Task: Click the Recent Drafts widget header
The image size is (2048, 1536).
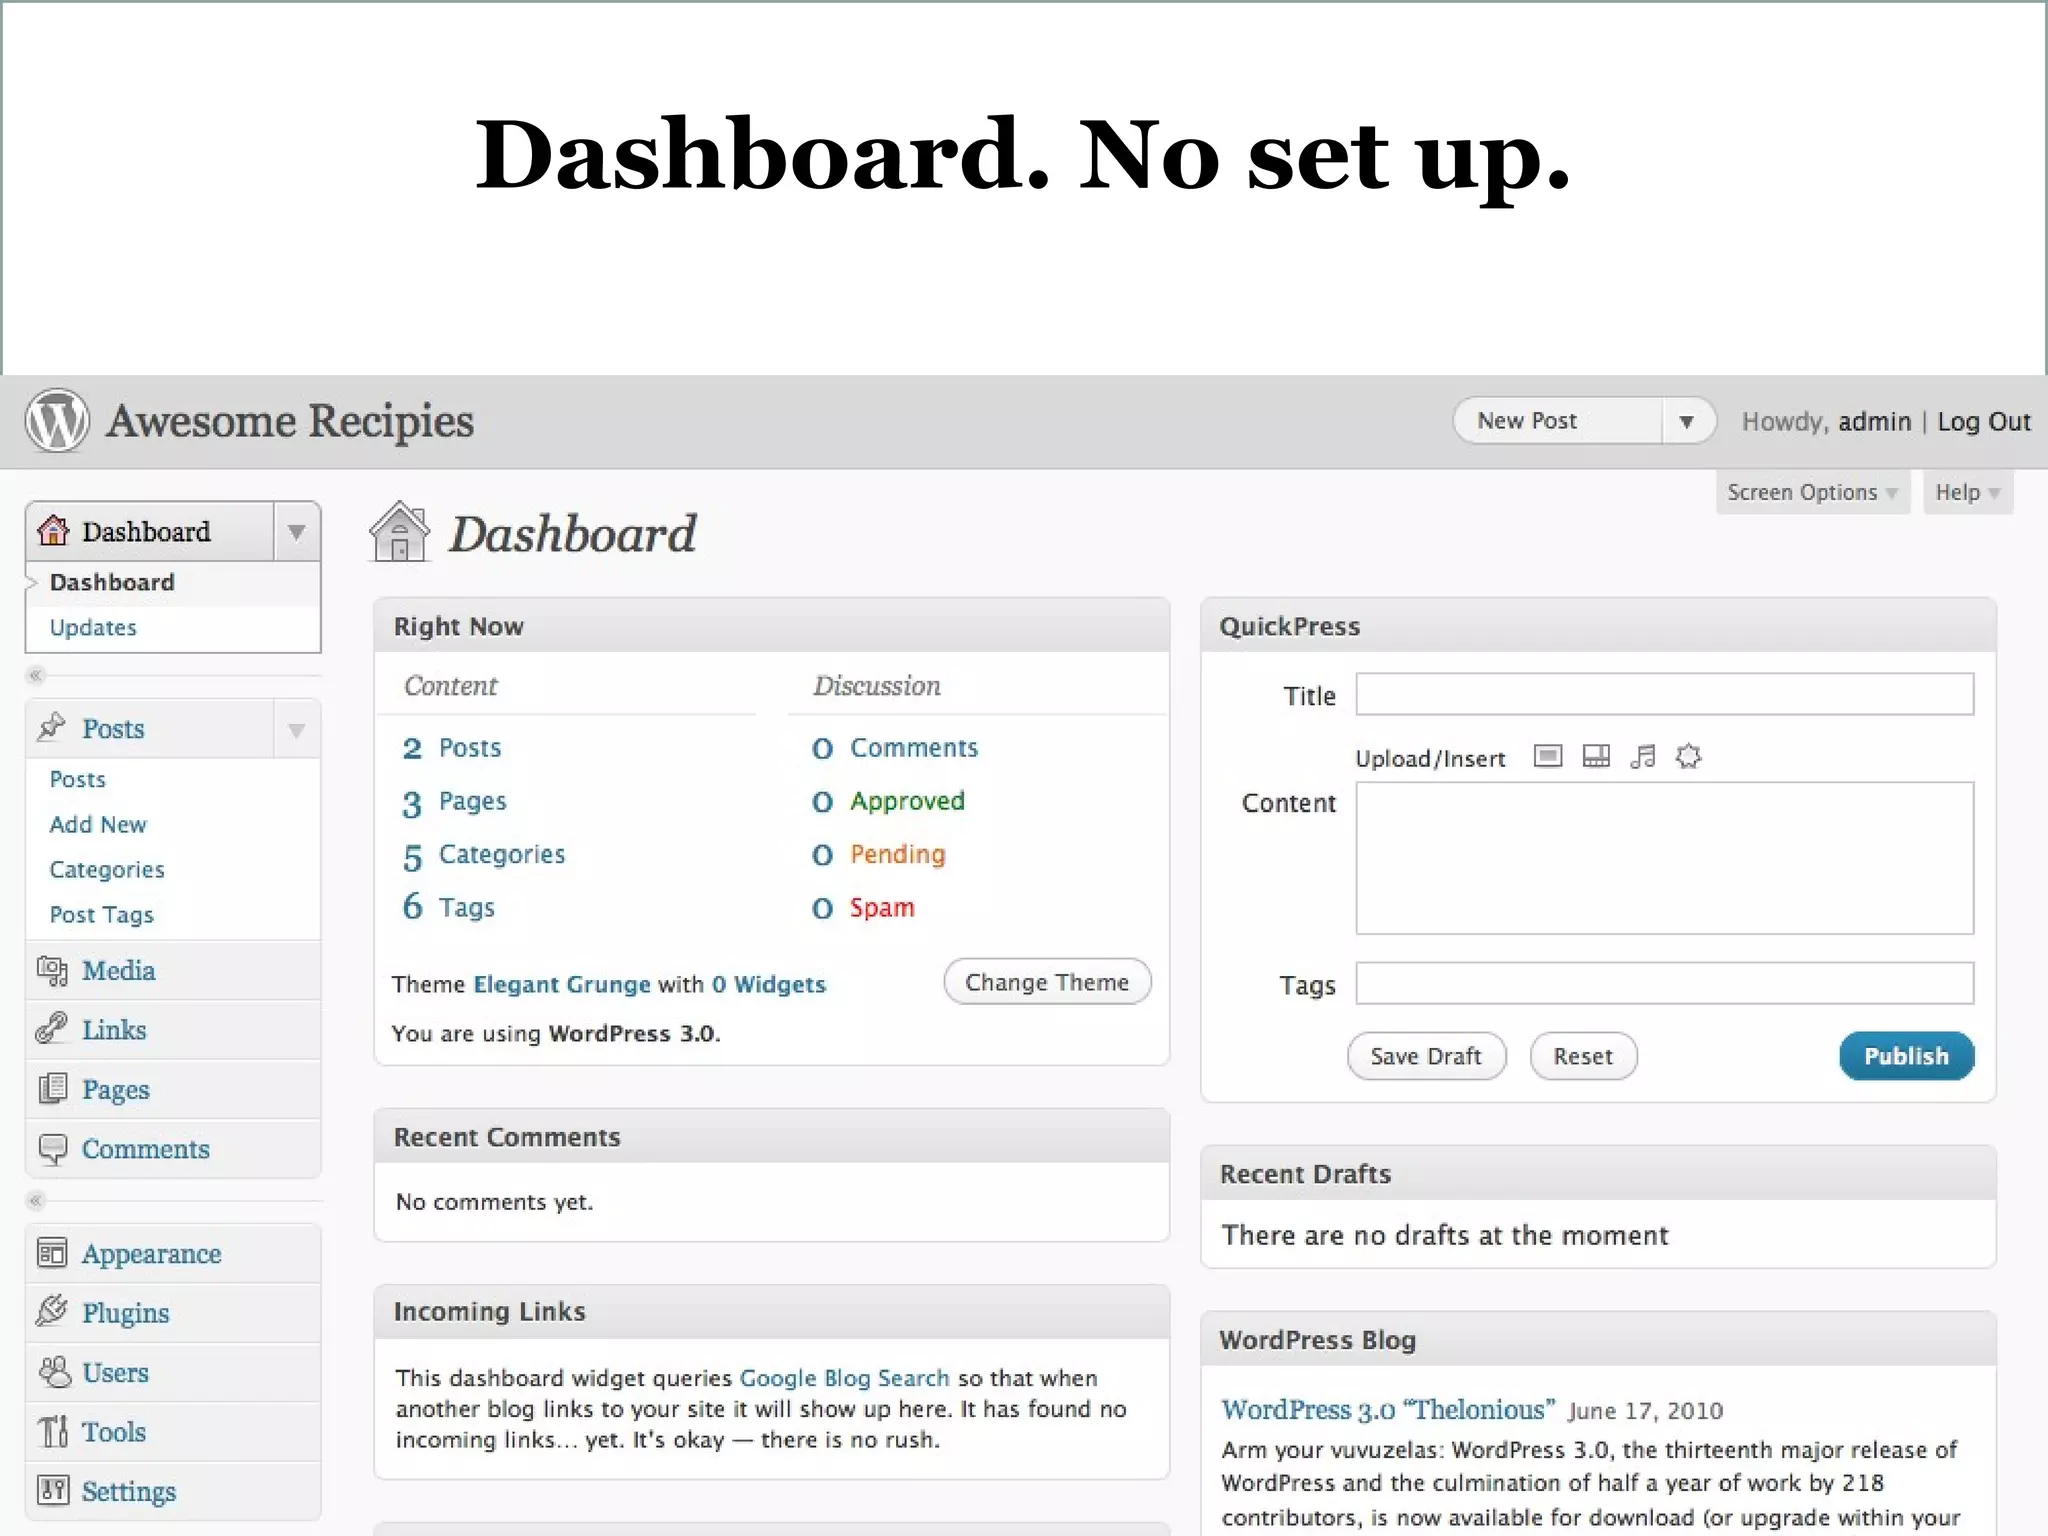Action: [x=1598, y=1173]
